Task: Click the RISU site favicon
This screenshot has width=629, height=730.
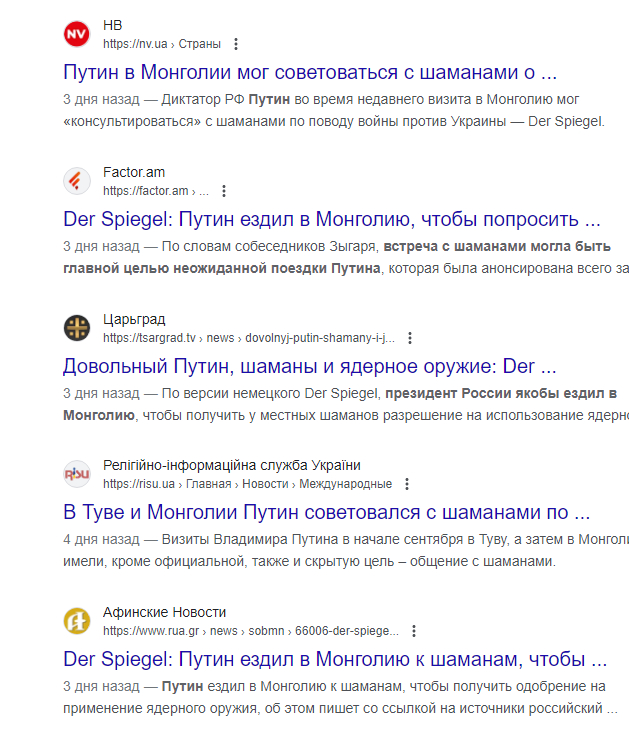Action: pos(77,474)
